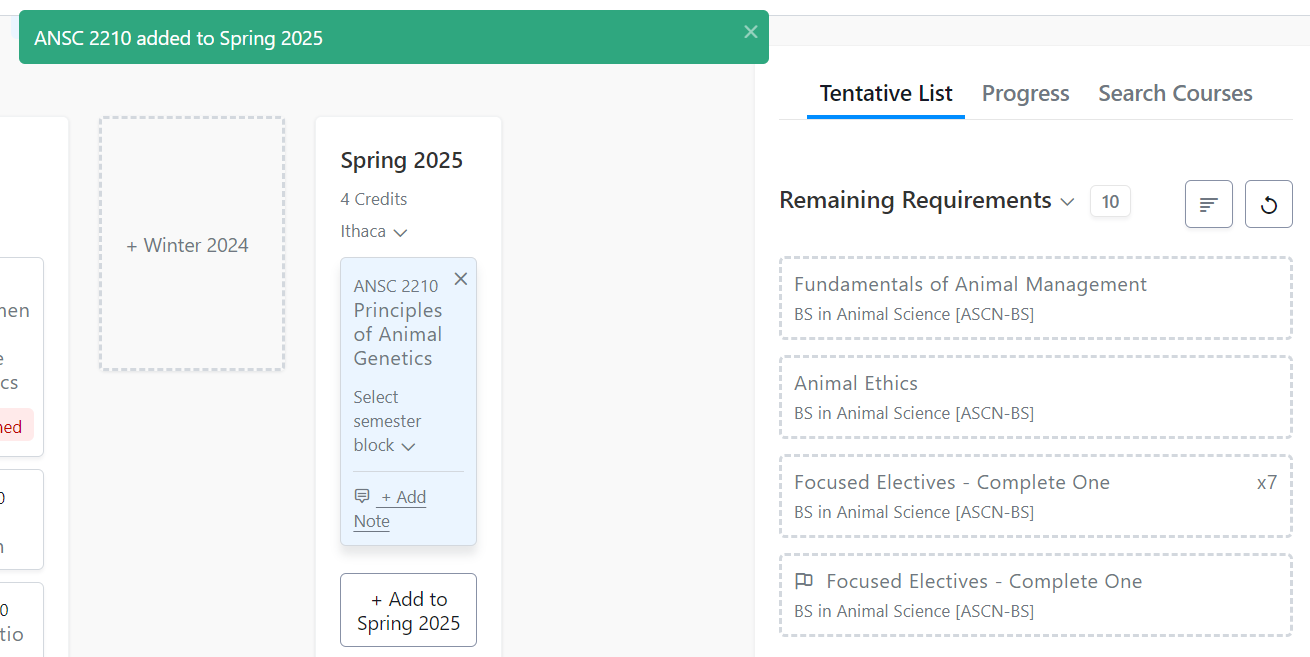1310x657 pixels.
Task: Open the Select semester block dropdown
Action: (x=385, y=421)
